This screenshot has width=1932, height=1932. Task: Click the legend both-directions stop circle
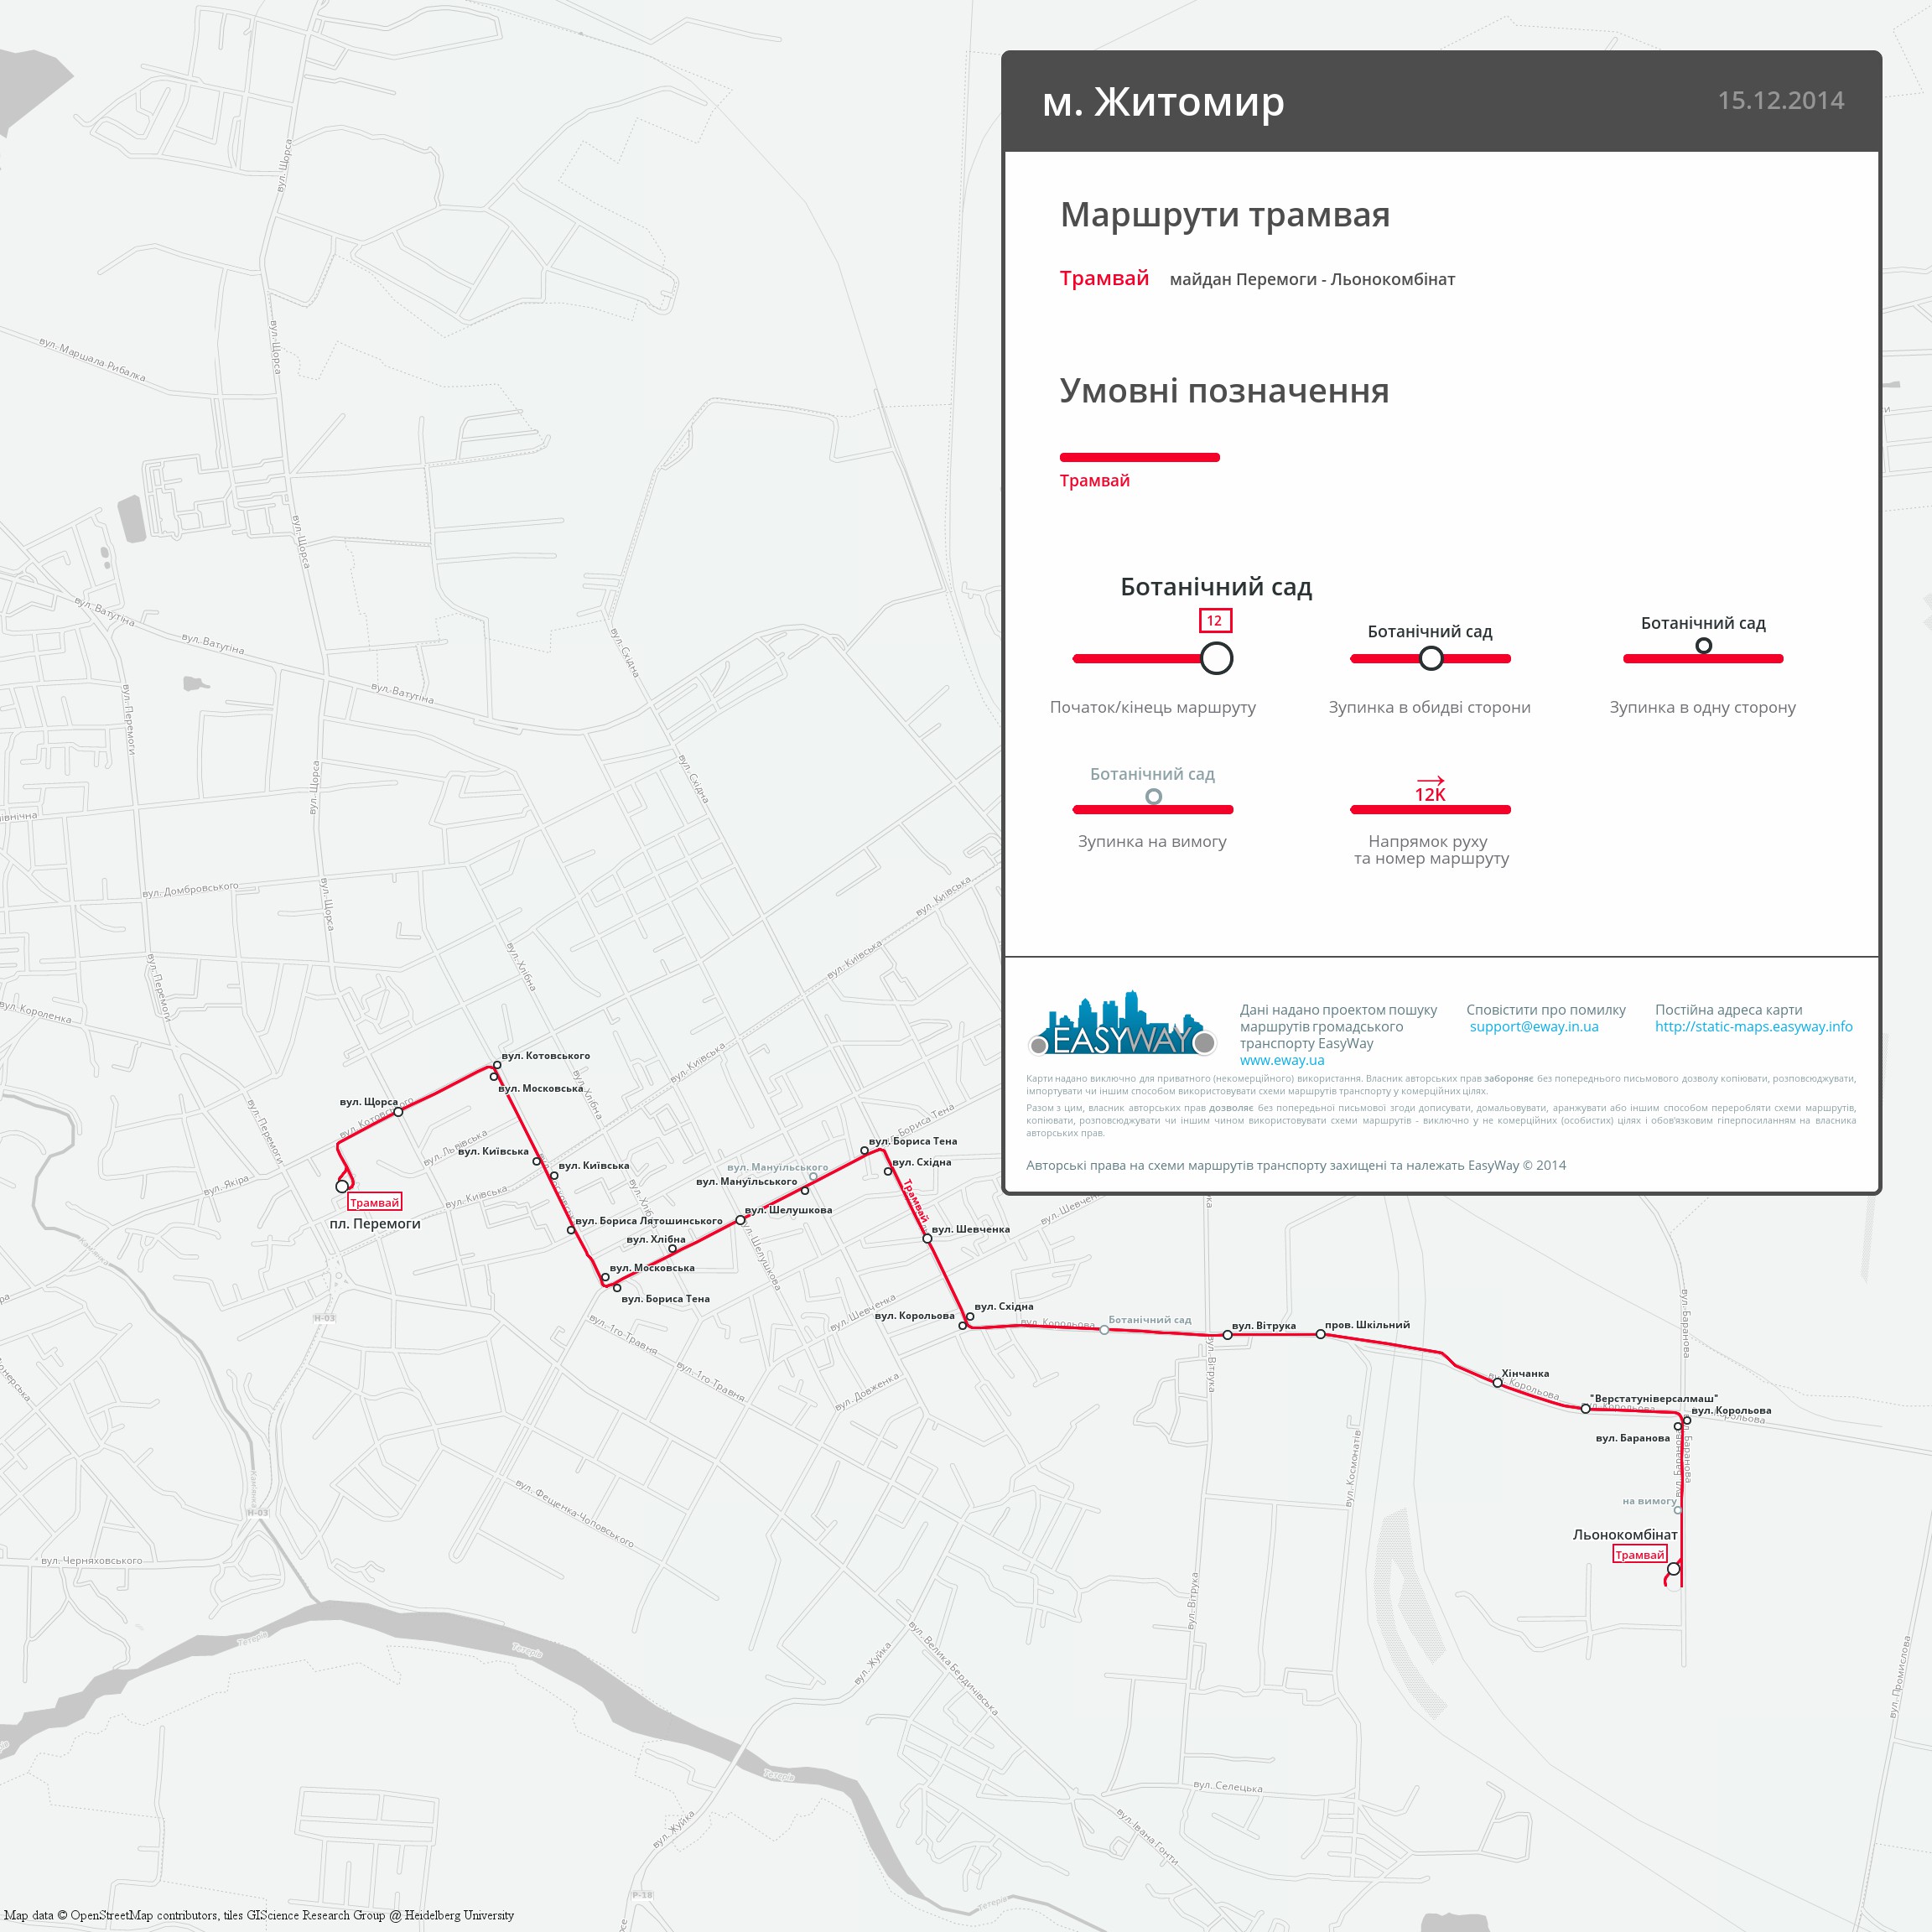coord(1431,658)
